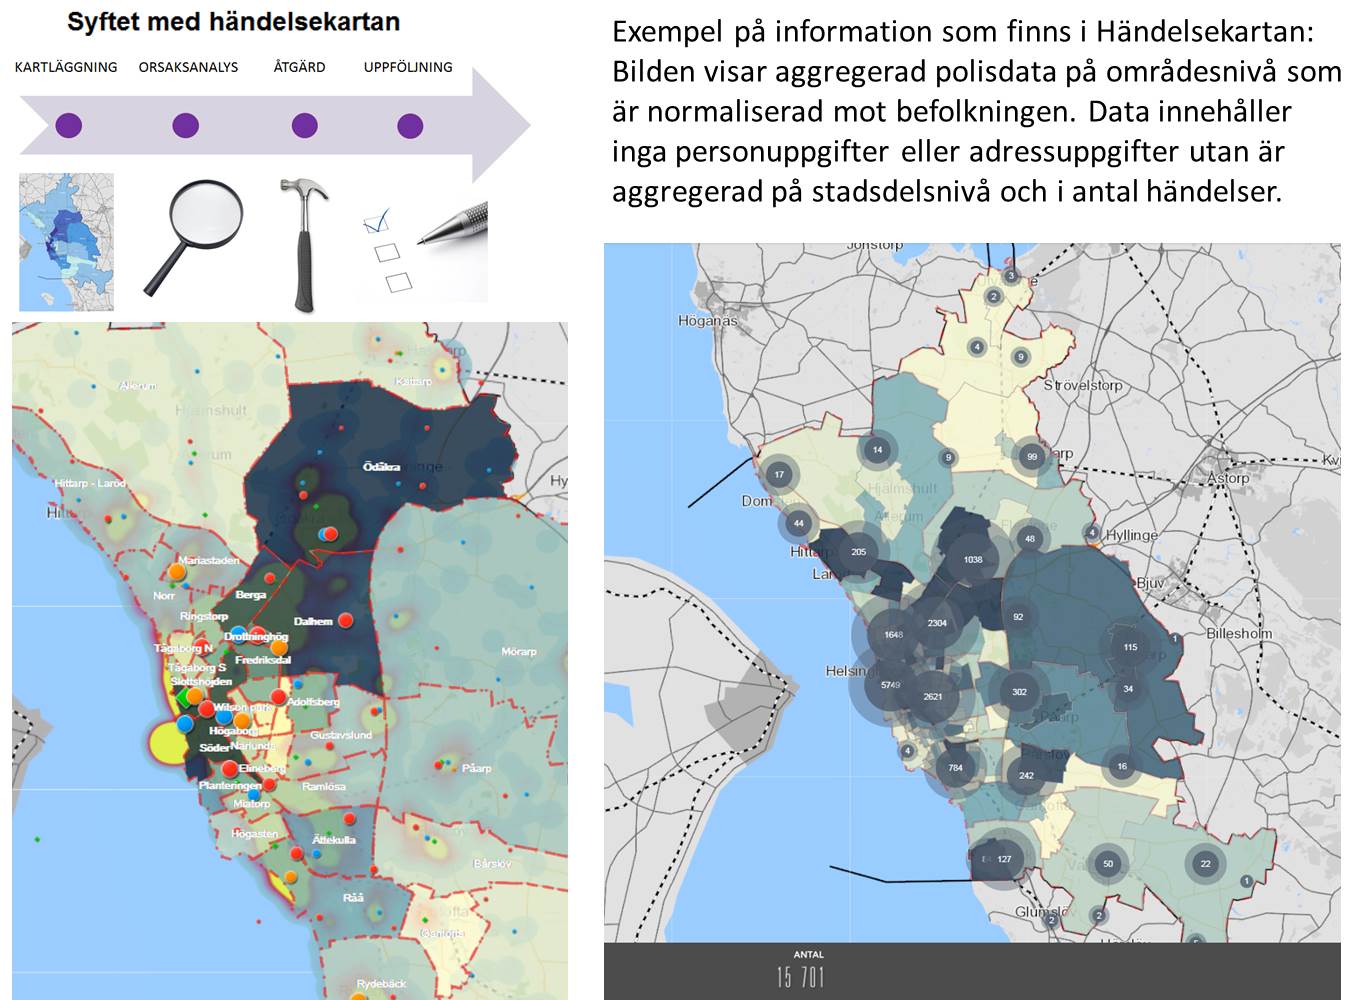The height and width of the screenshot is (1000, 1372).
Task: Click the KARTLÄGGNING step label
Action: click(66, 67)
